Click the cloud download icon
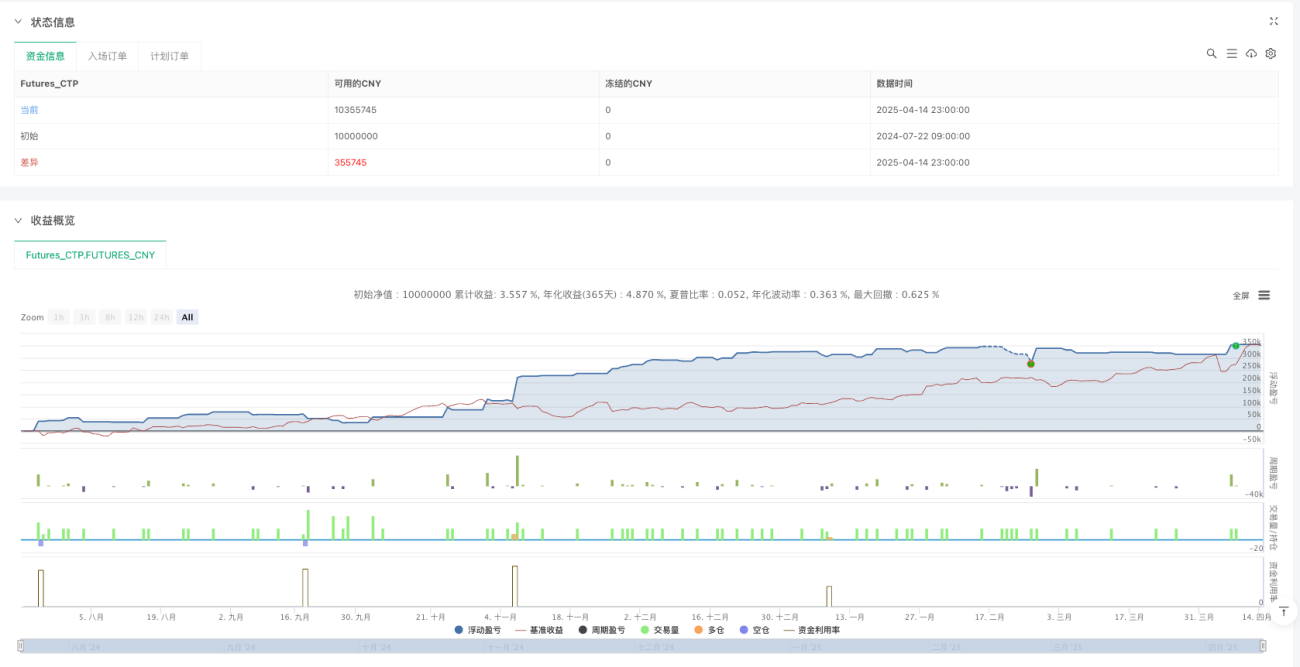This screenshot has width=1300, height=667. pos(1251,53)
